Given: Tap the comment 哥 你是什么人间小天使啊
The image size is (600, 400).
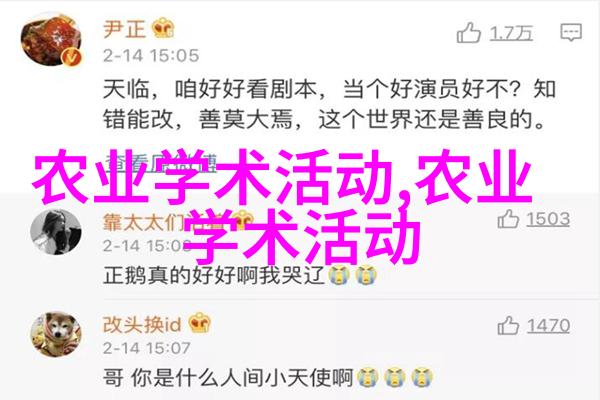Looking at the screenshot, I should click(268, 378).
